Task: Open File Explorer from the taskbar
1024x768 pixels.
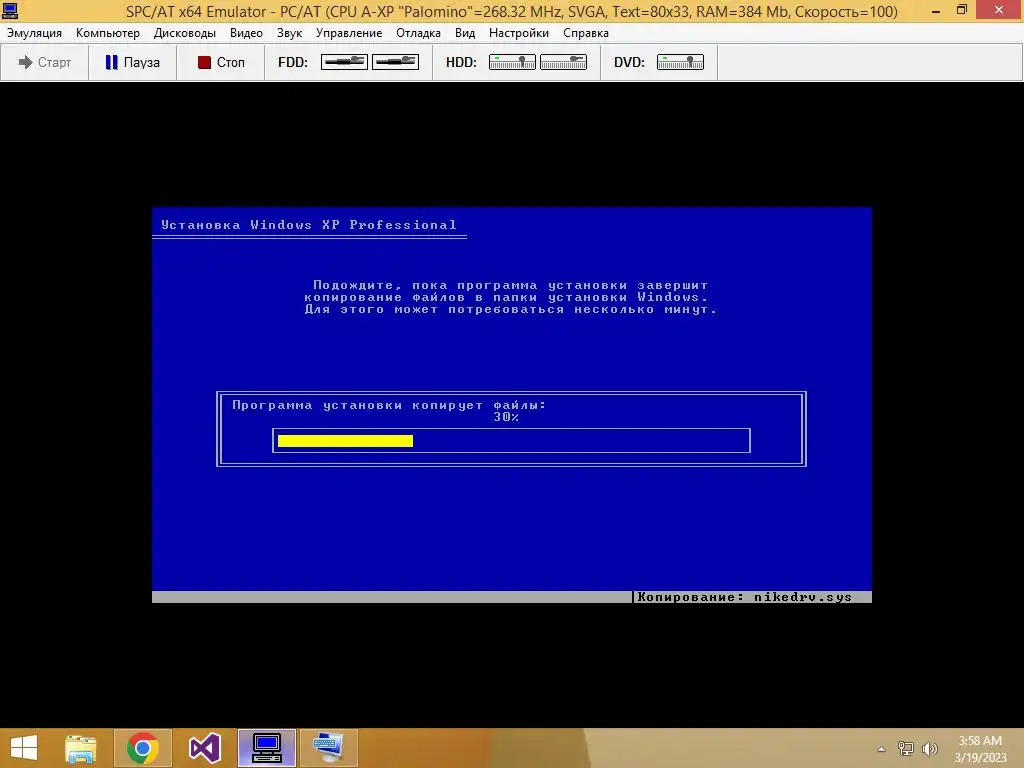Action: coord(80,748)
